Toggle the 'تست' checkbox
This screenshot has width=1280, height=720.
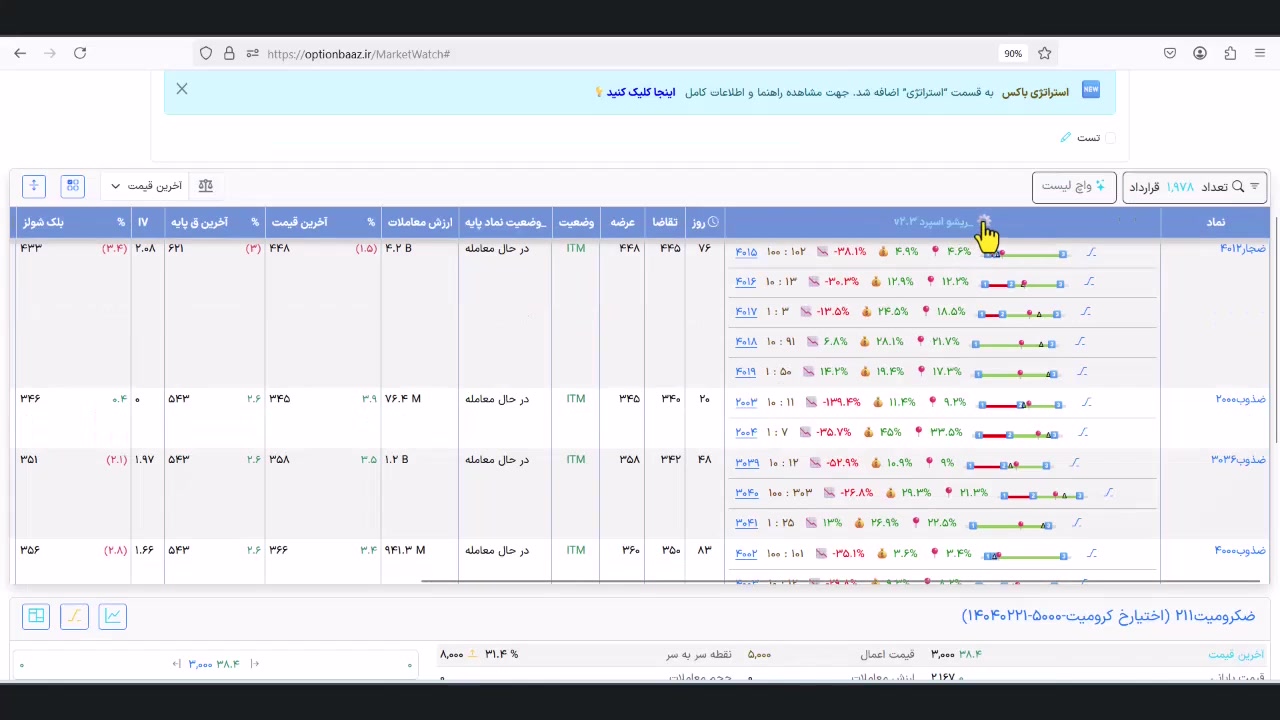[1110, 138]
